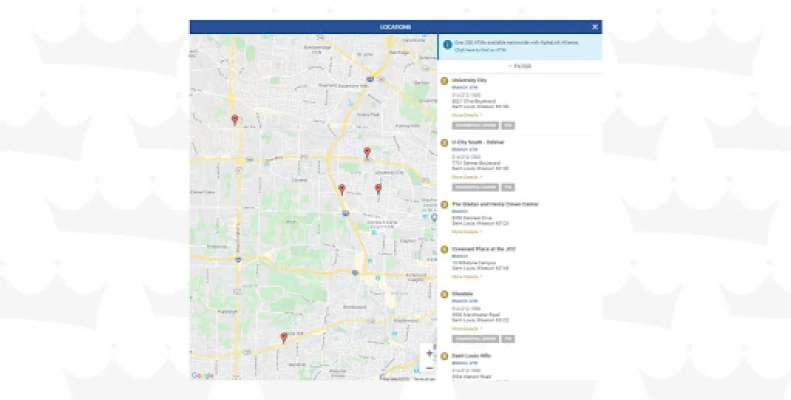Image resolution: width=791 pixels, height=400 pixels.
Task: Click Commercial Lender tag under University City
Action: tap(475, 126)
